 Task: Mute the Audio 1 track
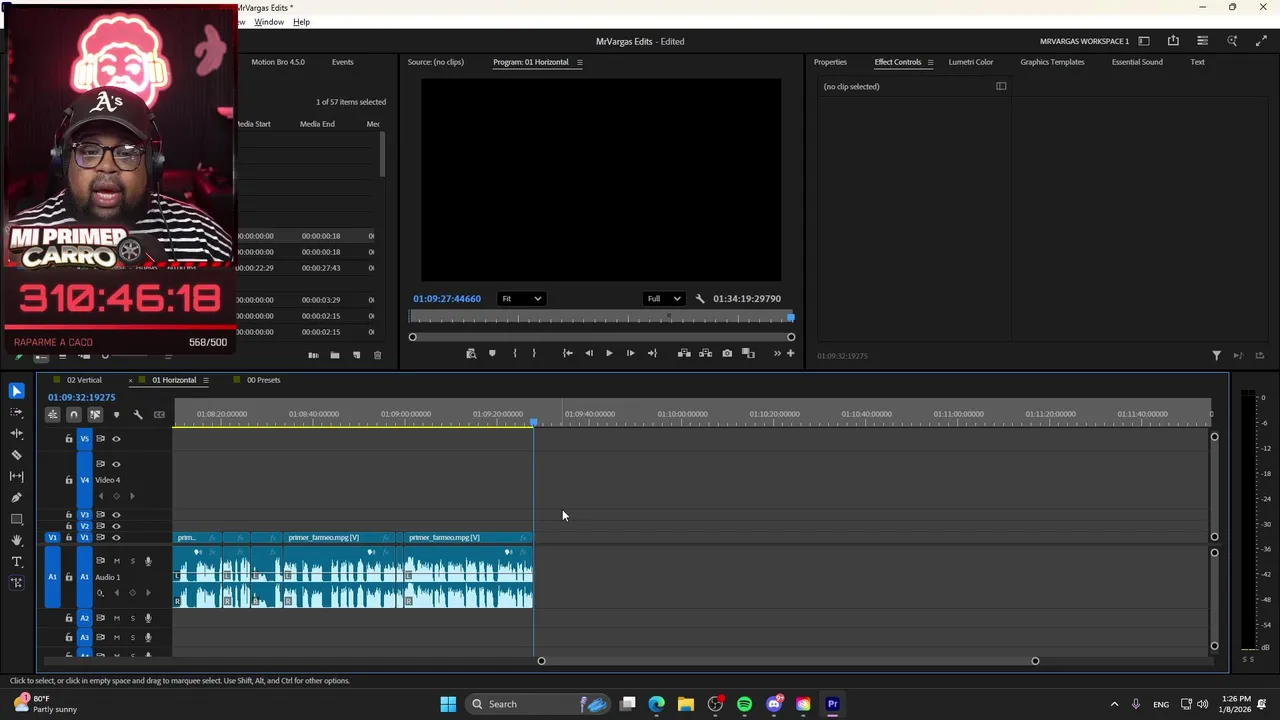tap(116, 561)
